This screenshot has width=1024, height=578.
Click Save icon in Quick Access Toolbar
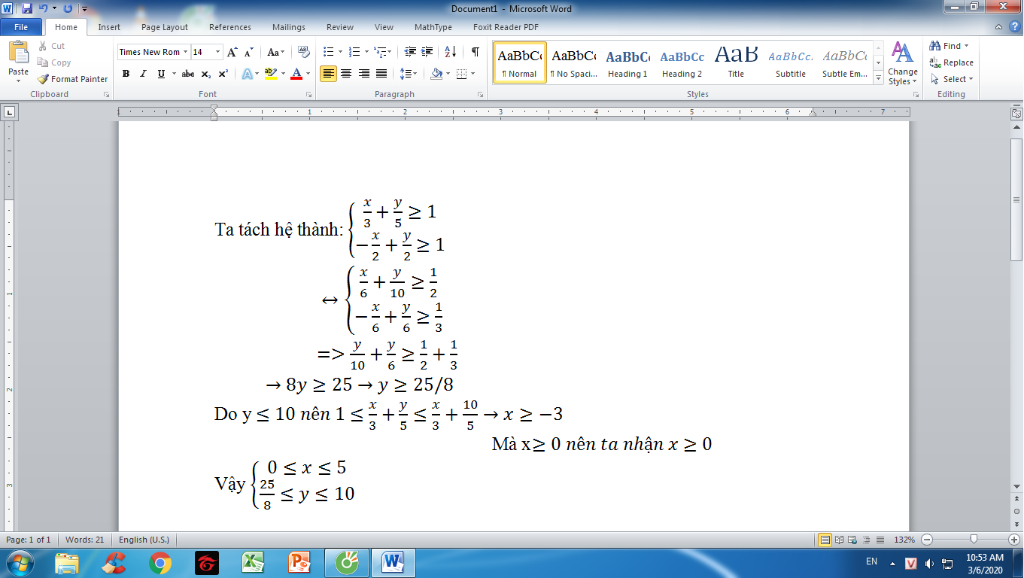[x=27, y=8]
